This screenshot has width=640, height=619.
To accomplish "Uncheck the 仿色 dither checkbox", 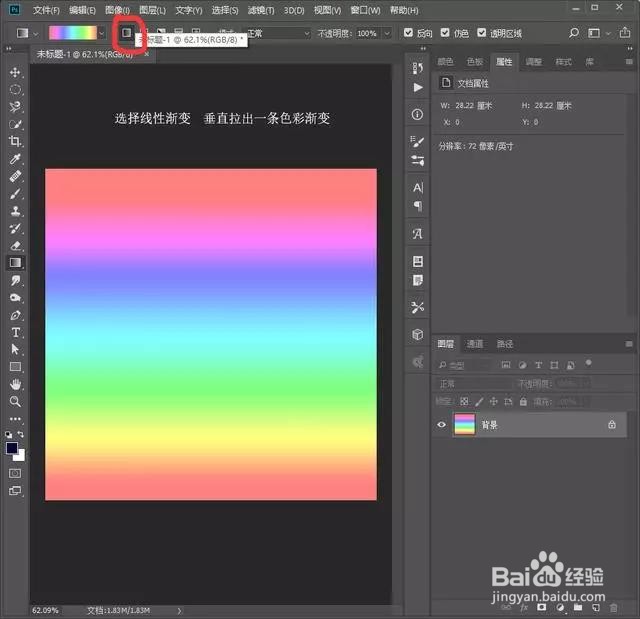I will [x=445, y=33].
